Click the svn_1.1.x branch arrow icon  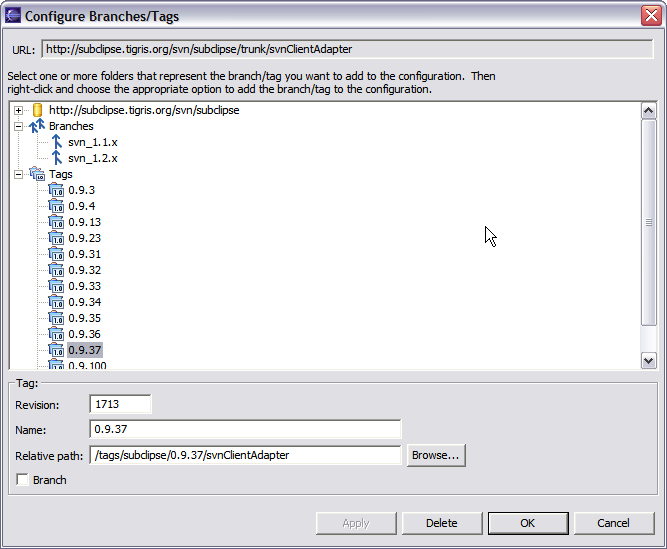point(57,142)
